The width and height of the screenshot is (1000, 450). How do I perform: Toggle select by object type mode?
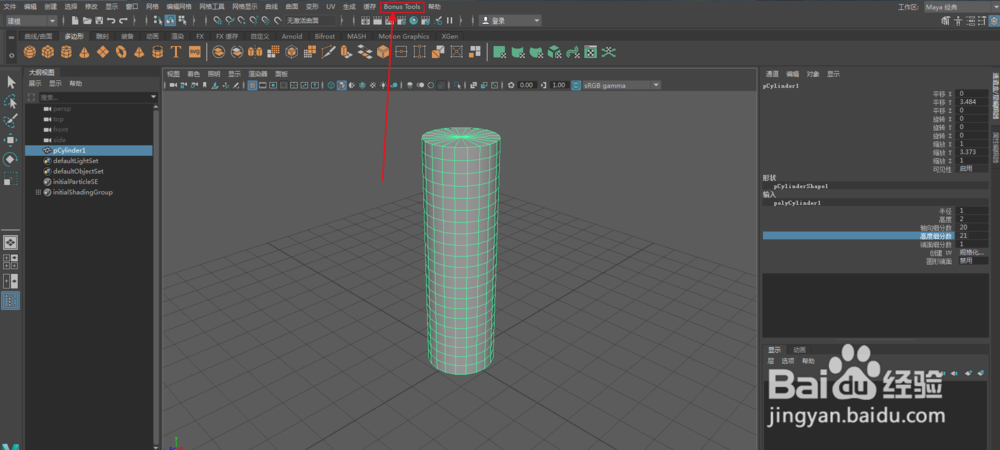[x=170, y=20]
